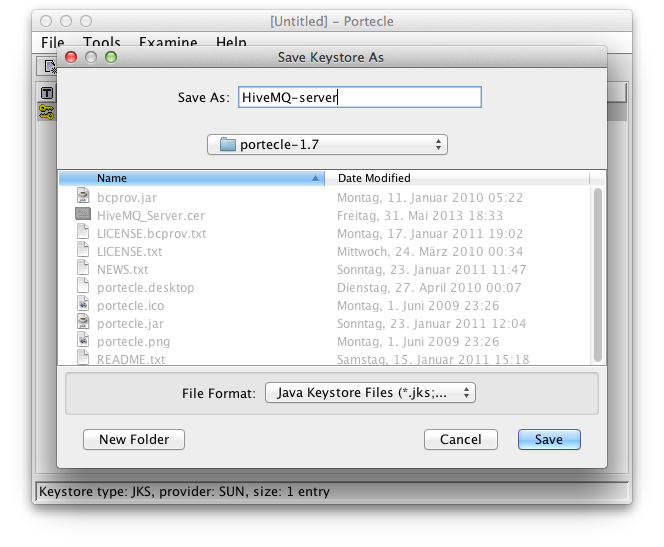Click the portecle.ico file icon
This screenshot has width=664, height=547.
(84, 305)
